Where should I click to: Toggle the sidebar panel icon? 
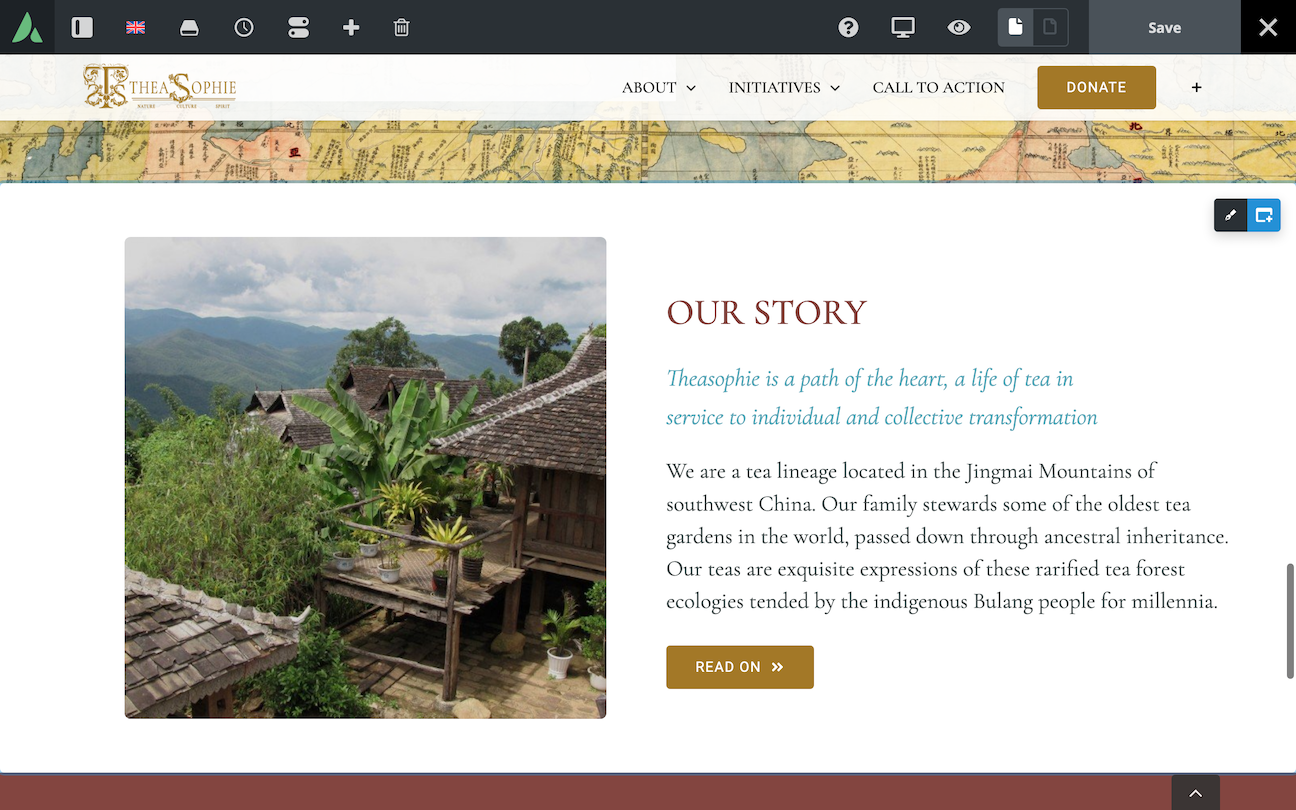(x=82, y=28)
